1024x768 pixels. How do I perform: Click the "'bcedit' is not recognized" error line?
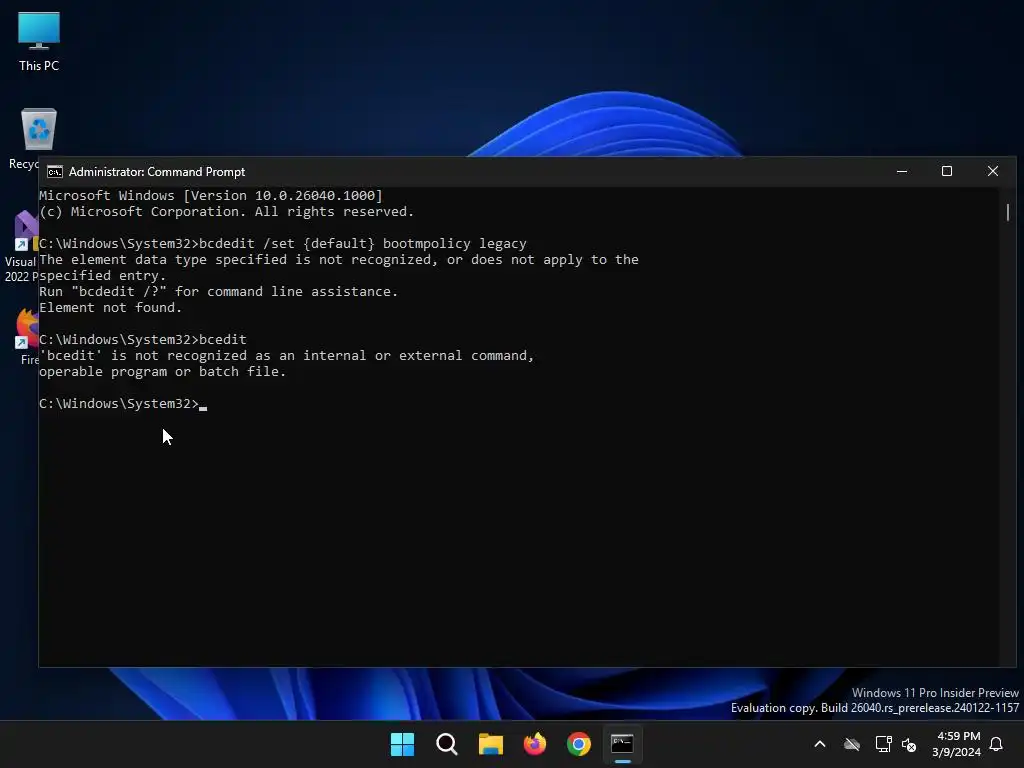click(287, 355)
